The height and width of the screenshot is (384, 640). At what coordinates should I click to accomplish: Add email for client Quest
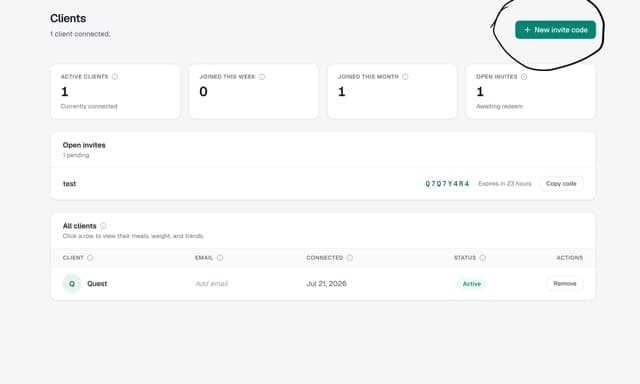pos(211,284)
